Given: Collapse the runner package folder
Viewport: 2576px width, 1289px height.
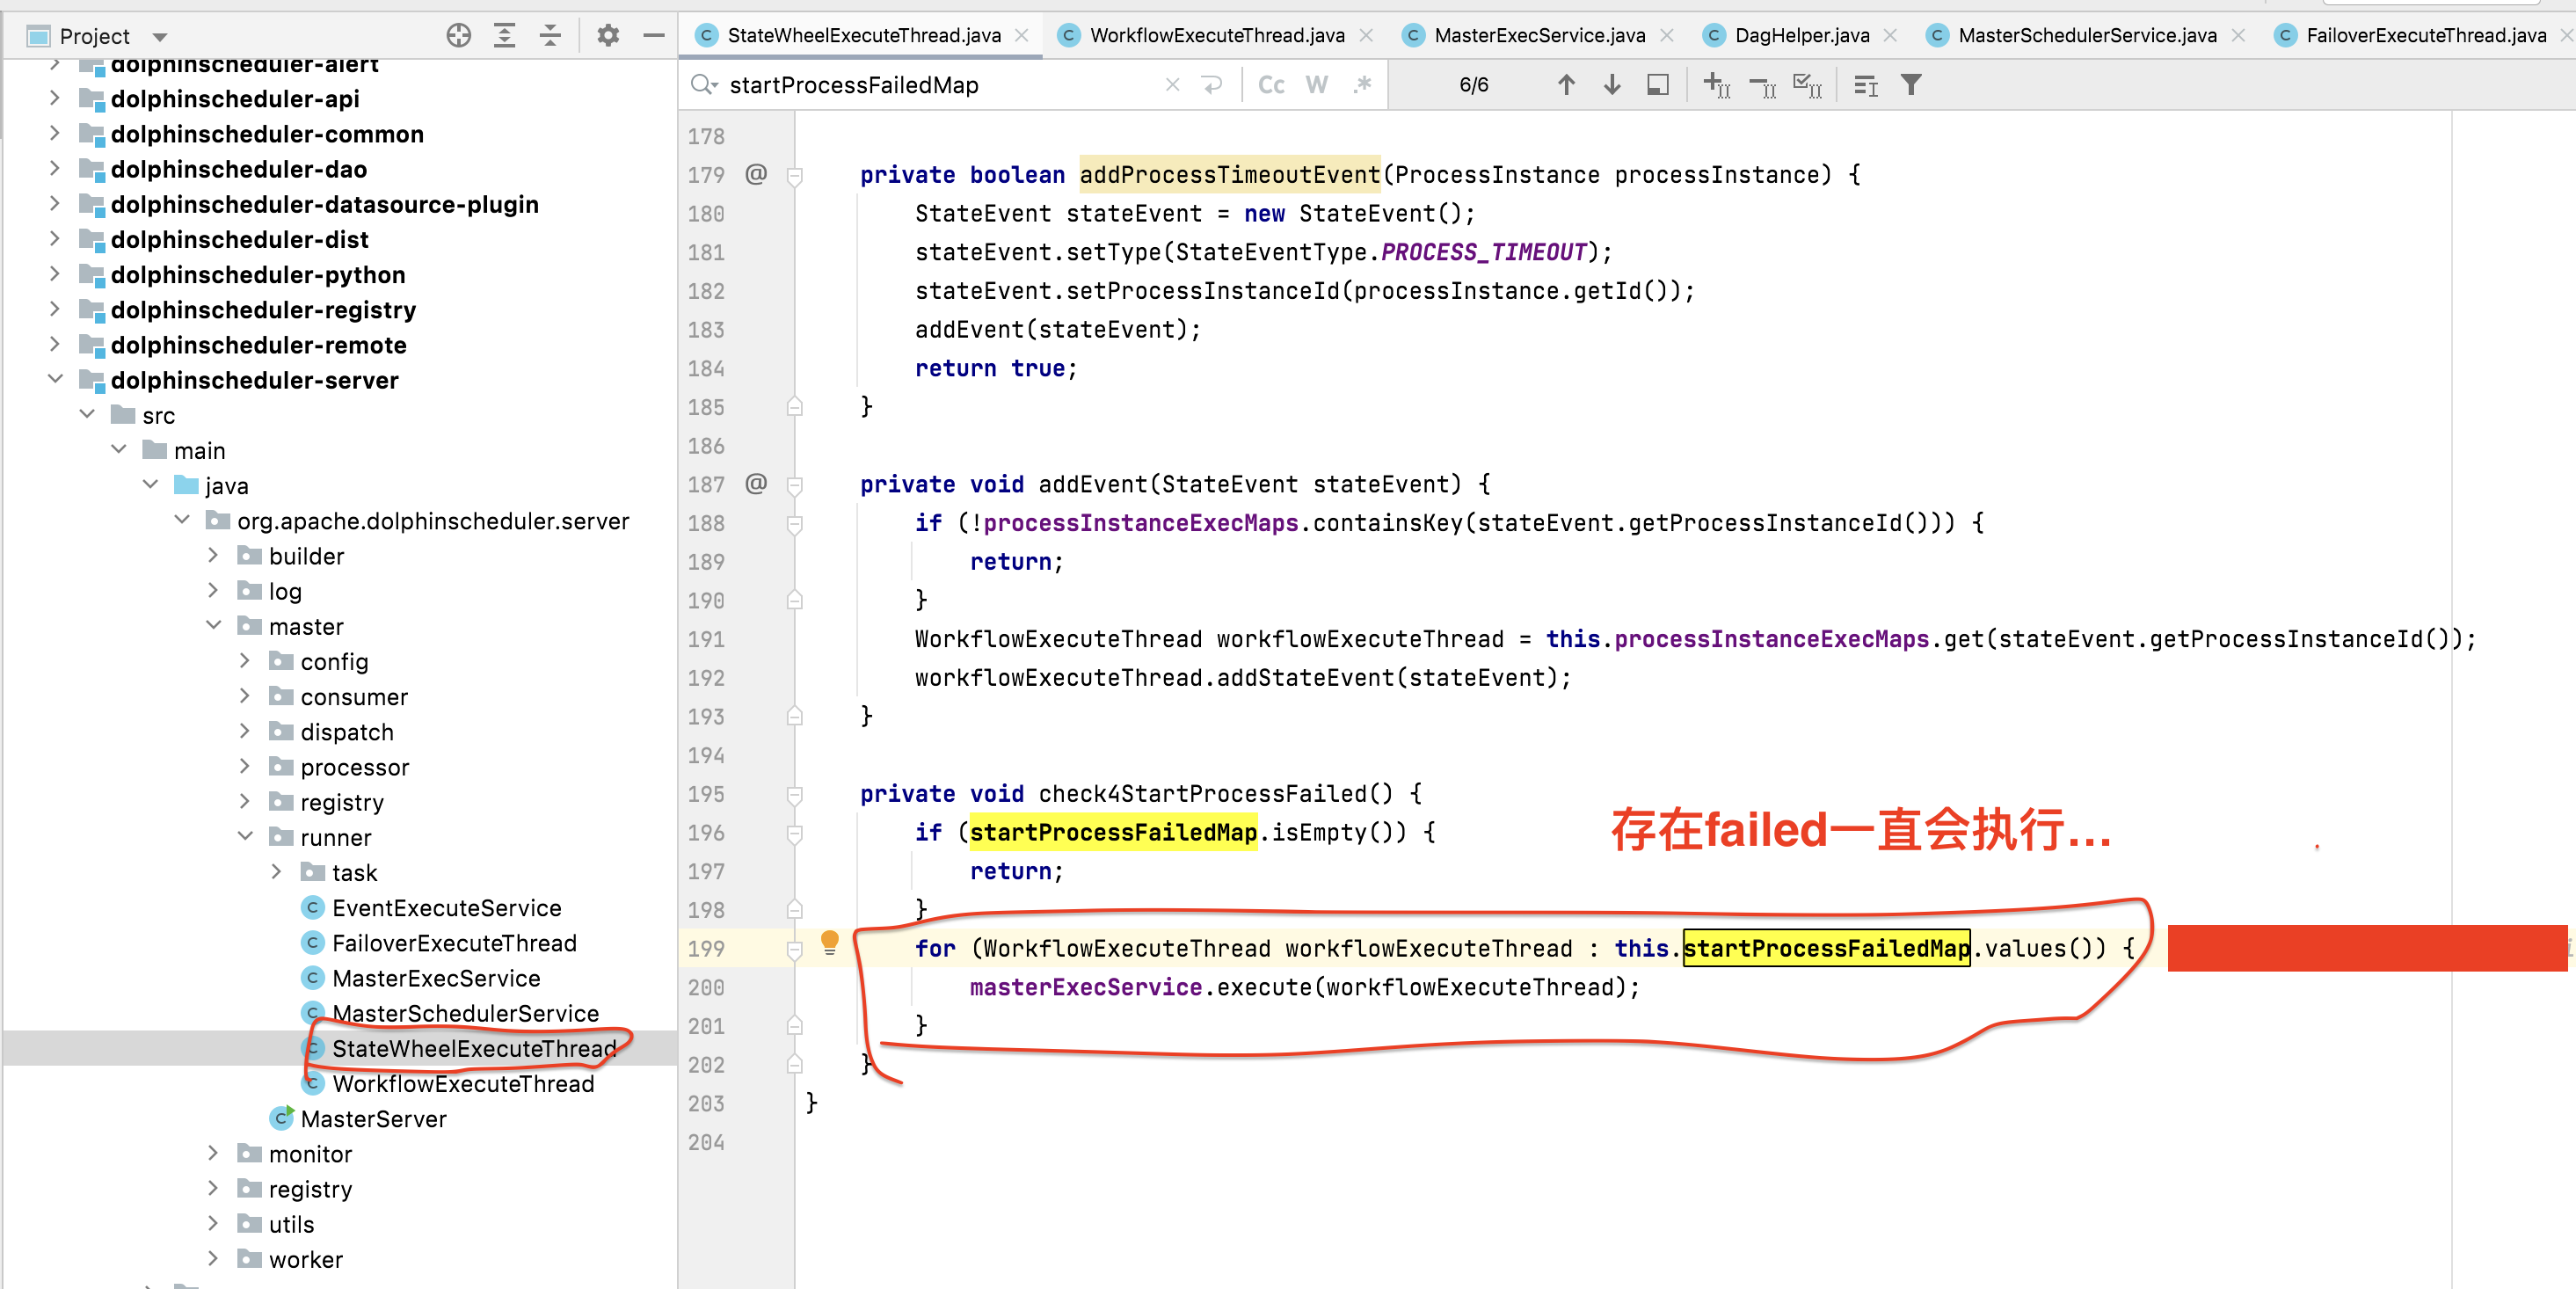Looking at the screenshot, I should pyautogui.click(x=245, y=836).
